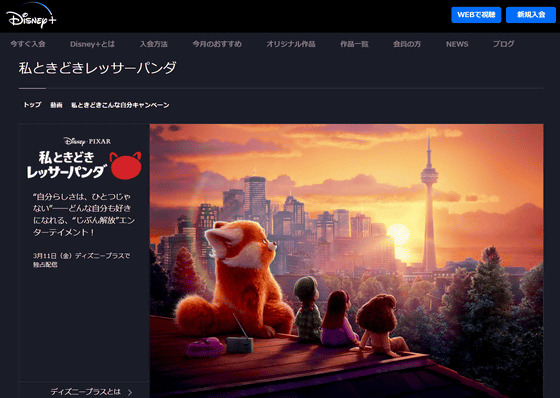The image size is (560, 398).
Task: Go to the NEWS section
Action: point(457,44)
